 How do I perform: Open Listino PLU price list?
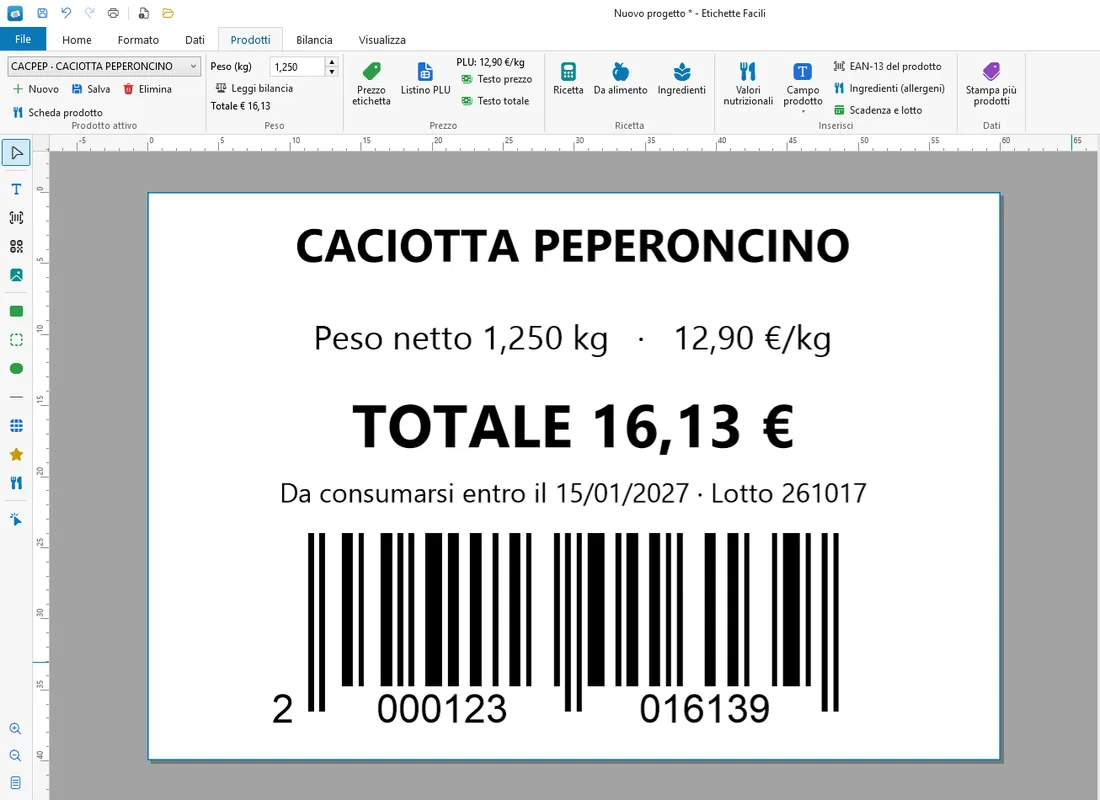(425, 79)
